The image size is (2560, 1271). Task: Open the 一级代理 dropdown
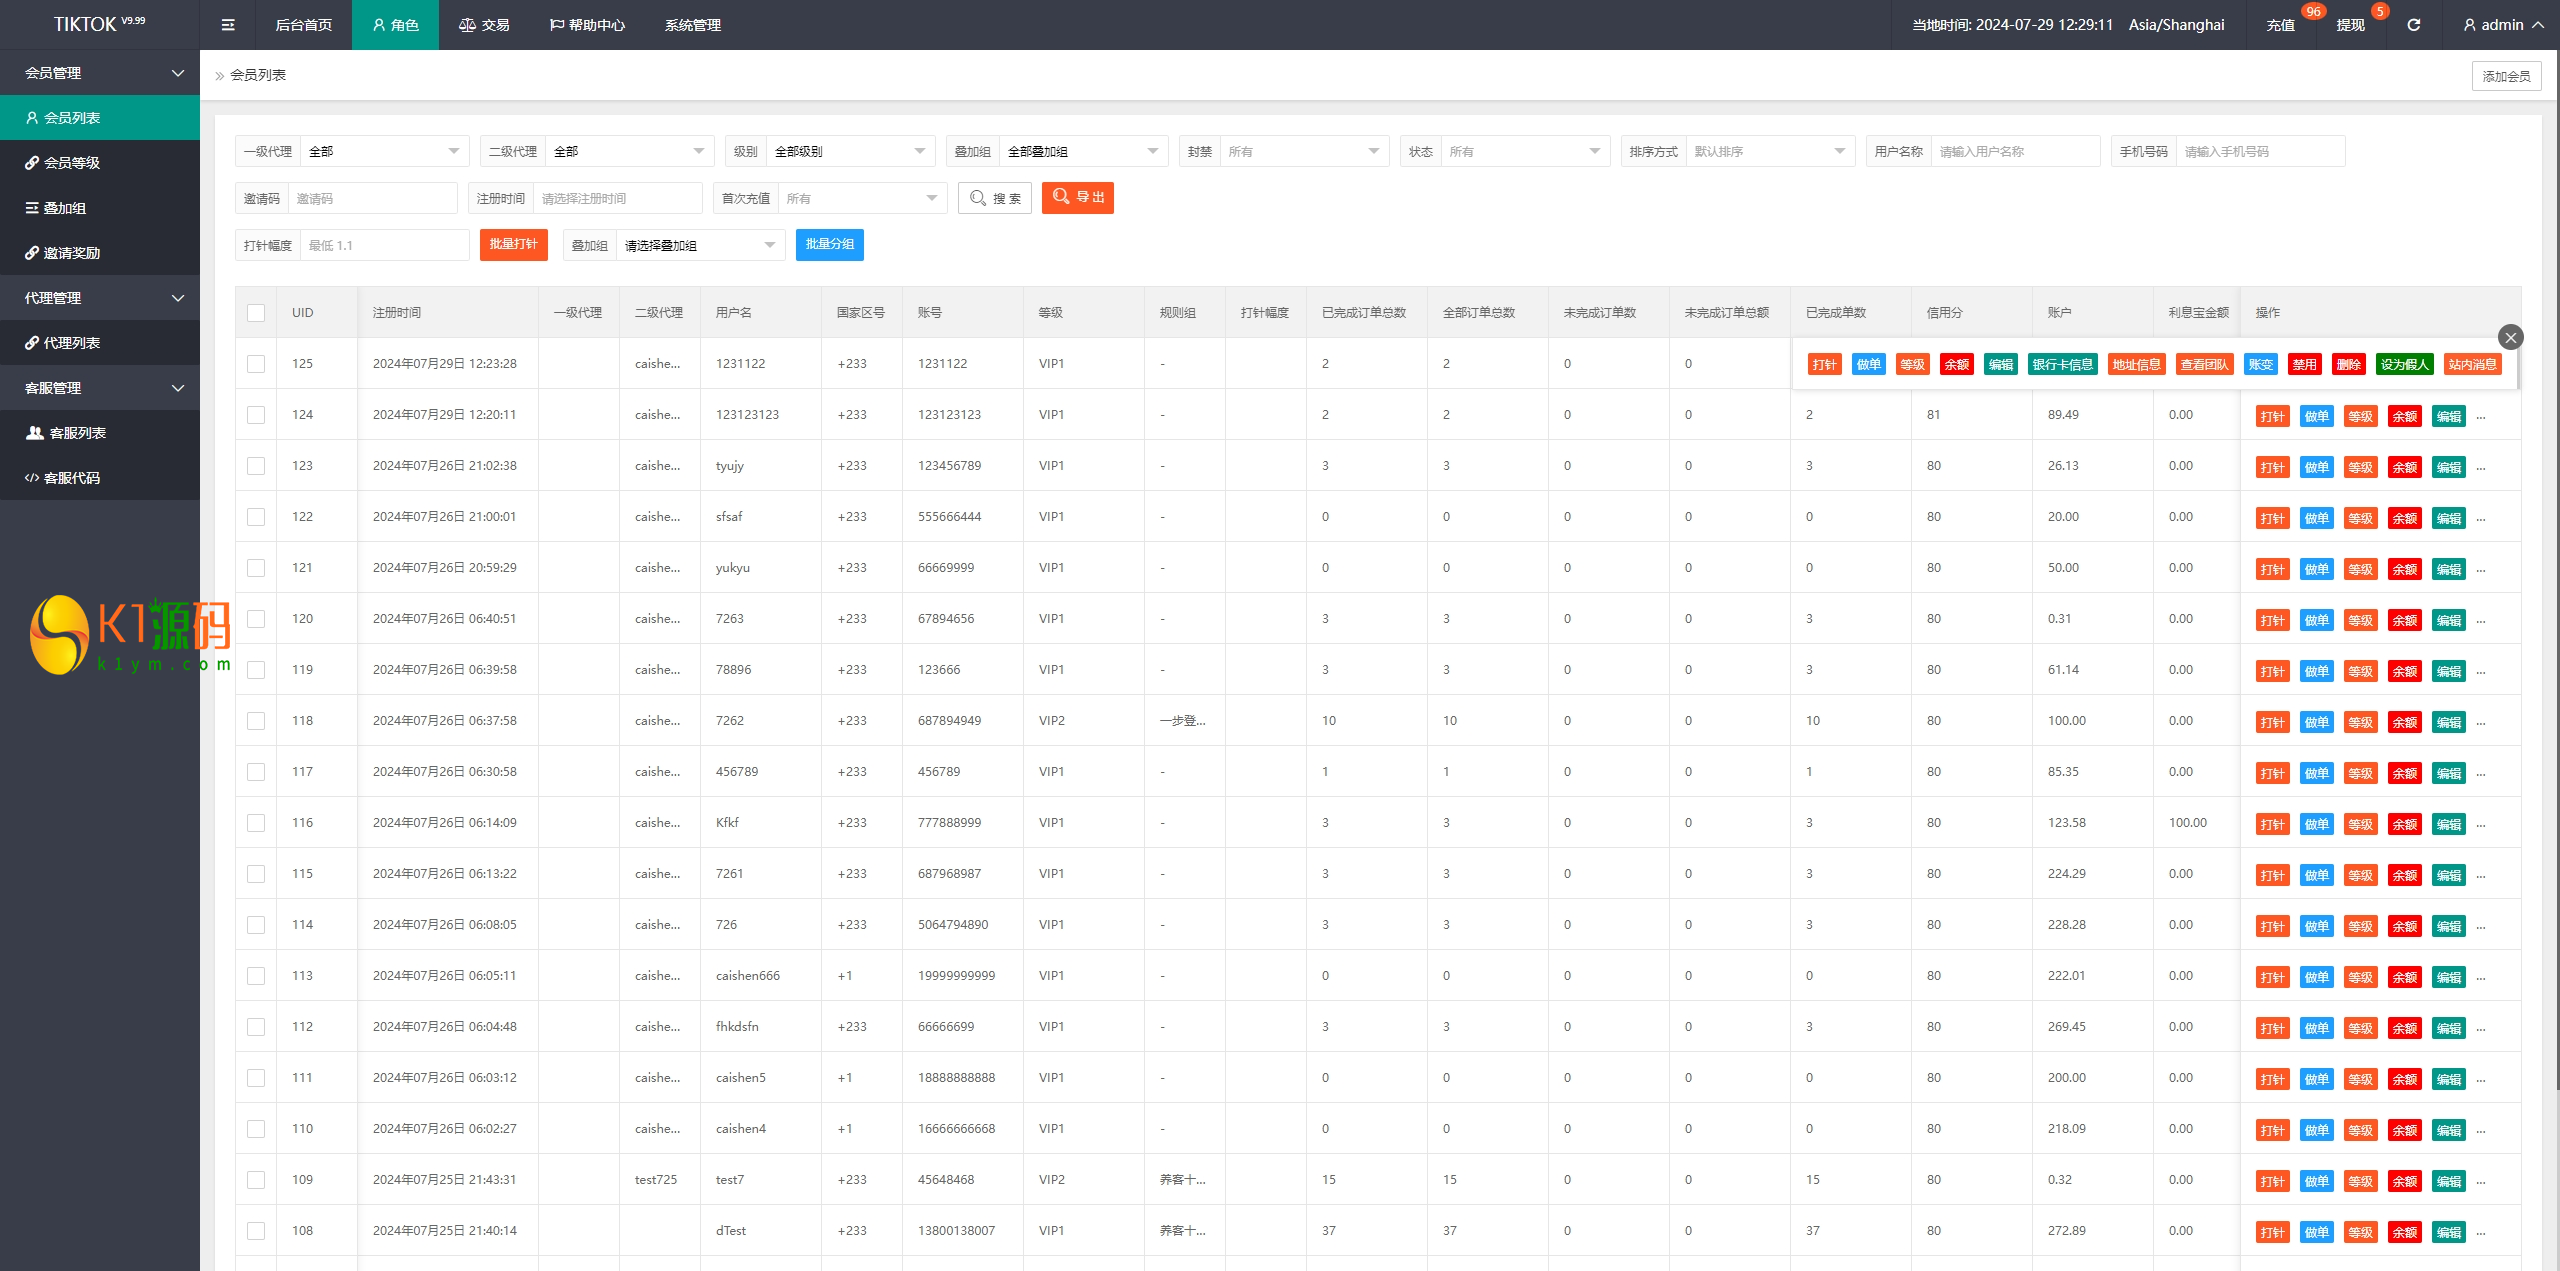(384, 151)
